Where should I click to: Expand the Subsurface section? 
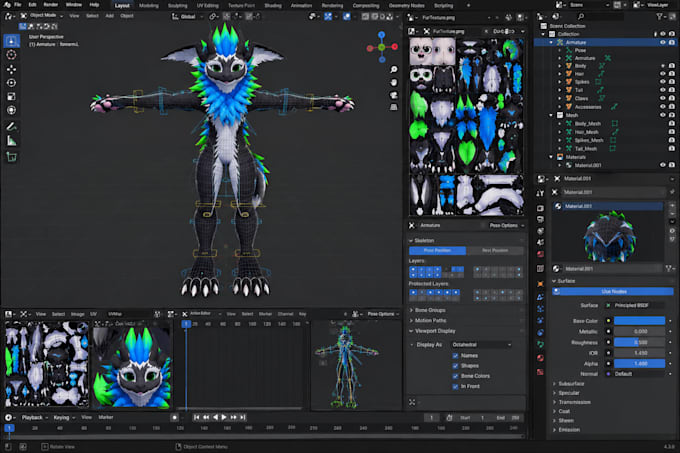(x=569, y=384)
